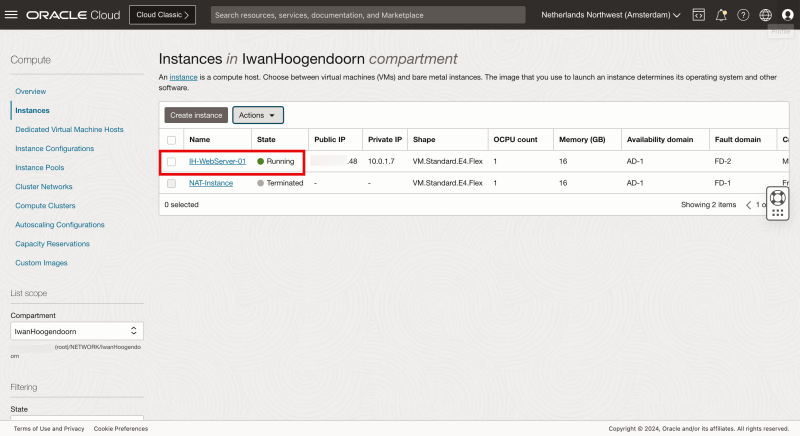Open the help question mark icon
800x436 pixels.
click(x=743, y=15)
